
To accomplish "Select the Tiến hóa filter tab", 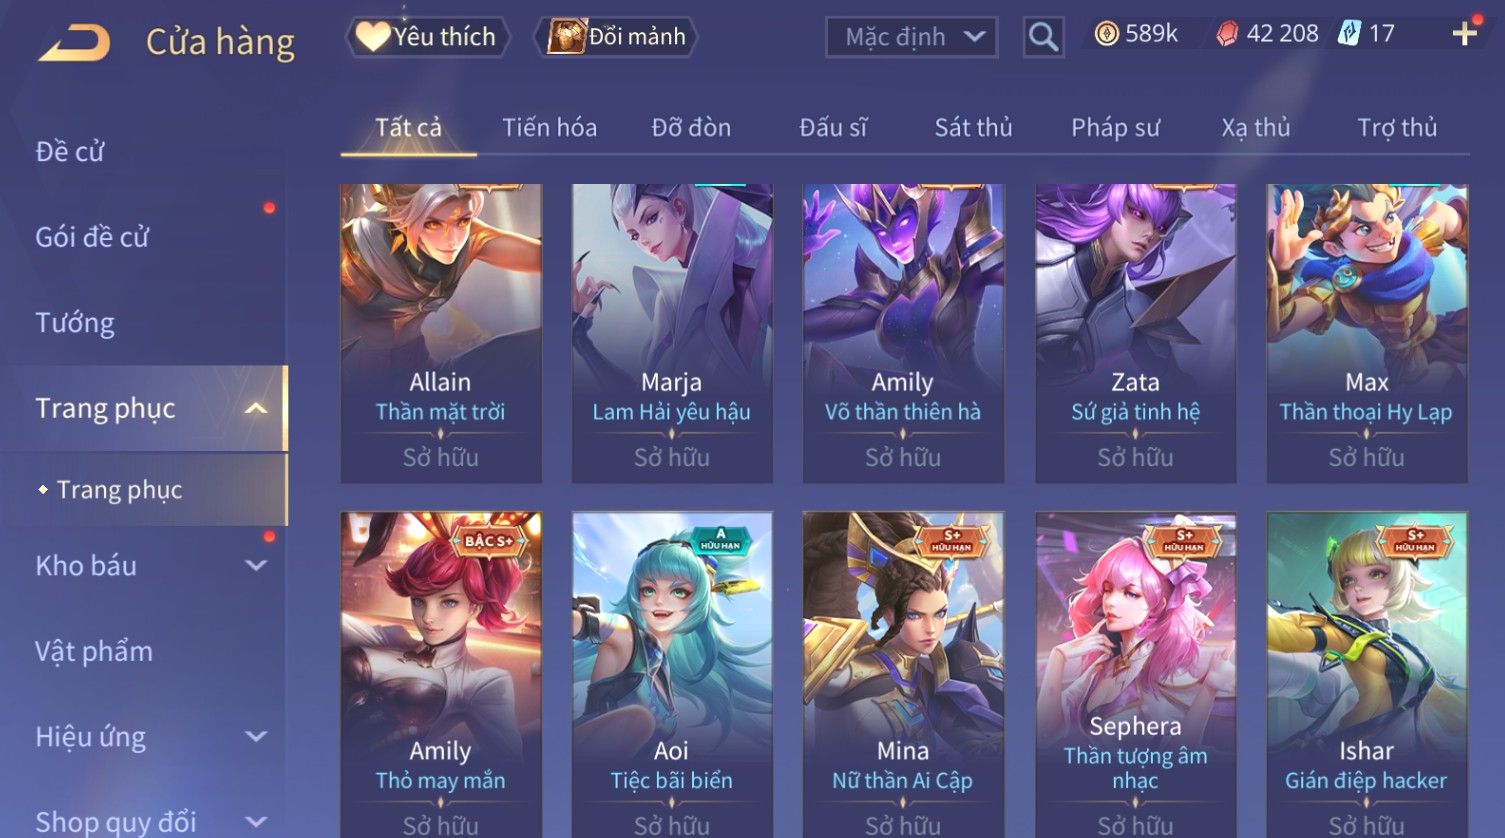I will 549,127.
